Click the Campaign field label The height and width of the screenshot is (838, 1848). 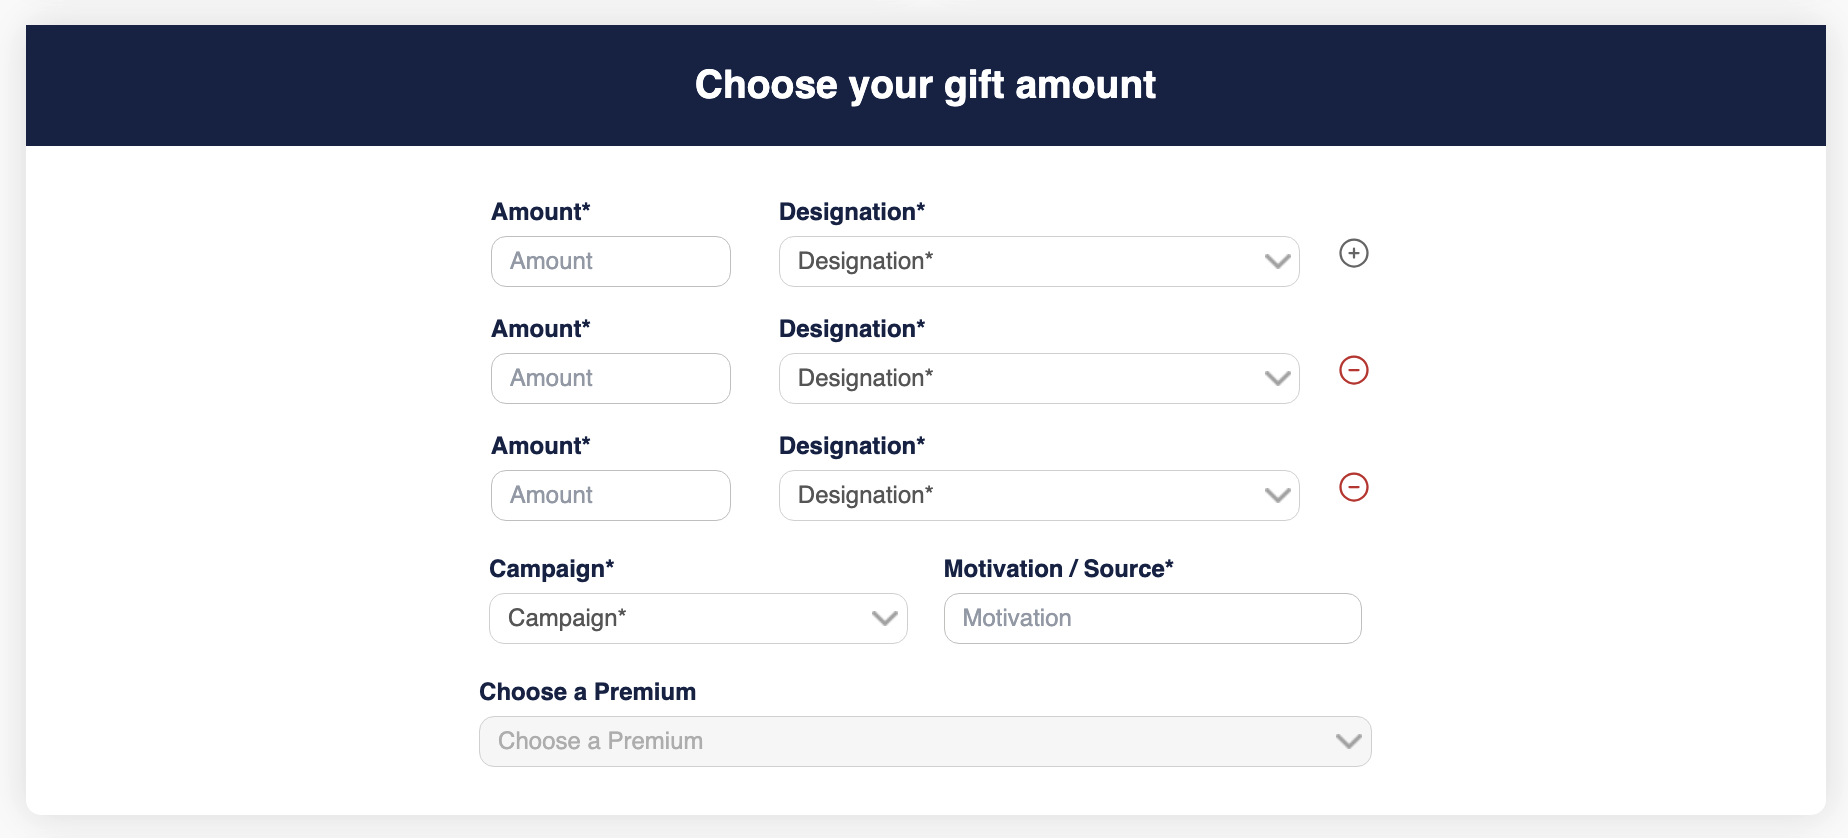coord(551,569)
